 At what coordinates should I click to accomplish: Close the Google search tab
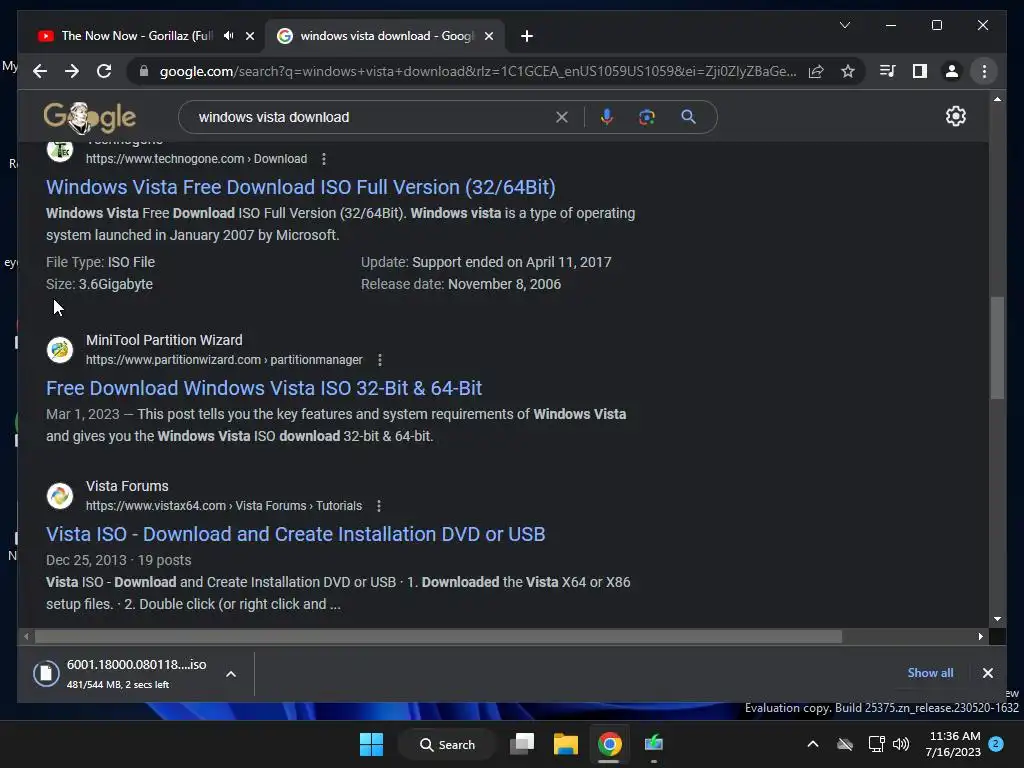(x=488, y=36)
